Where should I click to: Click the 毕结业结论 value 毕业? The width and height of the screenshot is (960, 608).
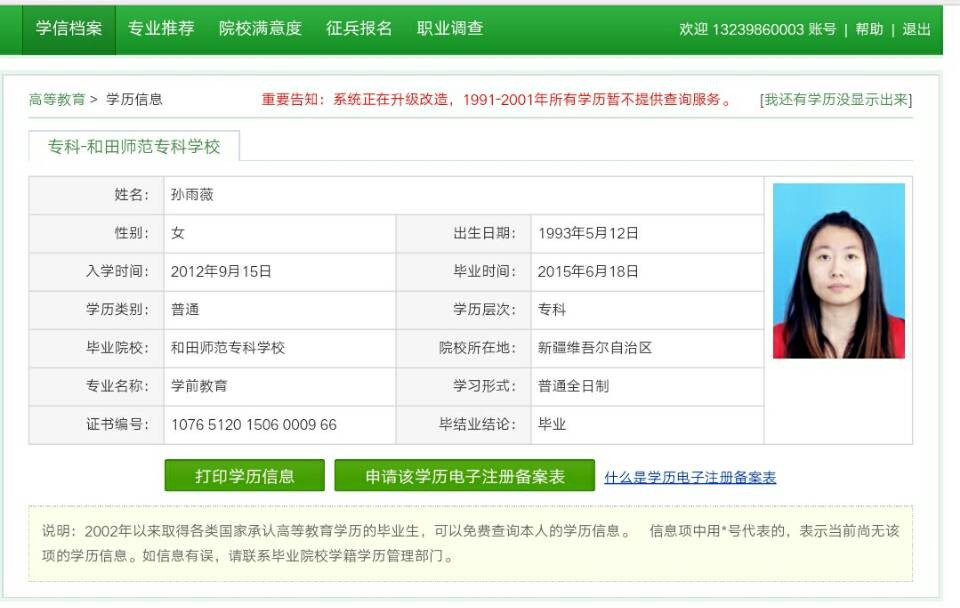click(x=552, y=424)
